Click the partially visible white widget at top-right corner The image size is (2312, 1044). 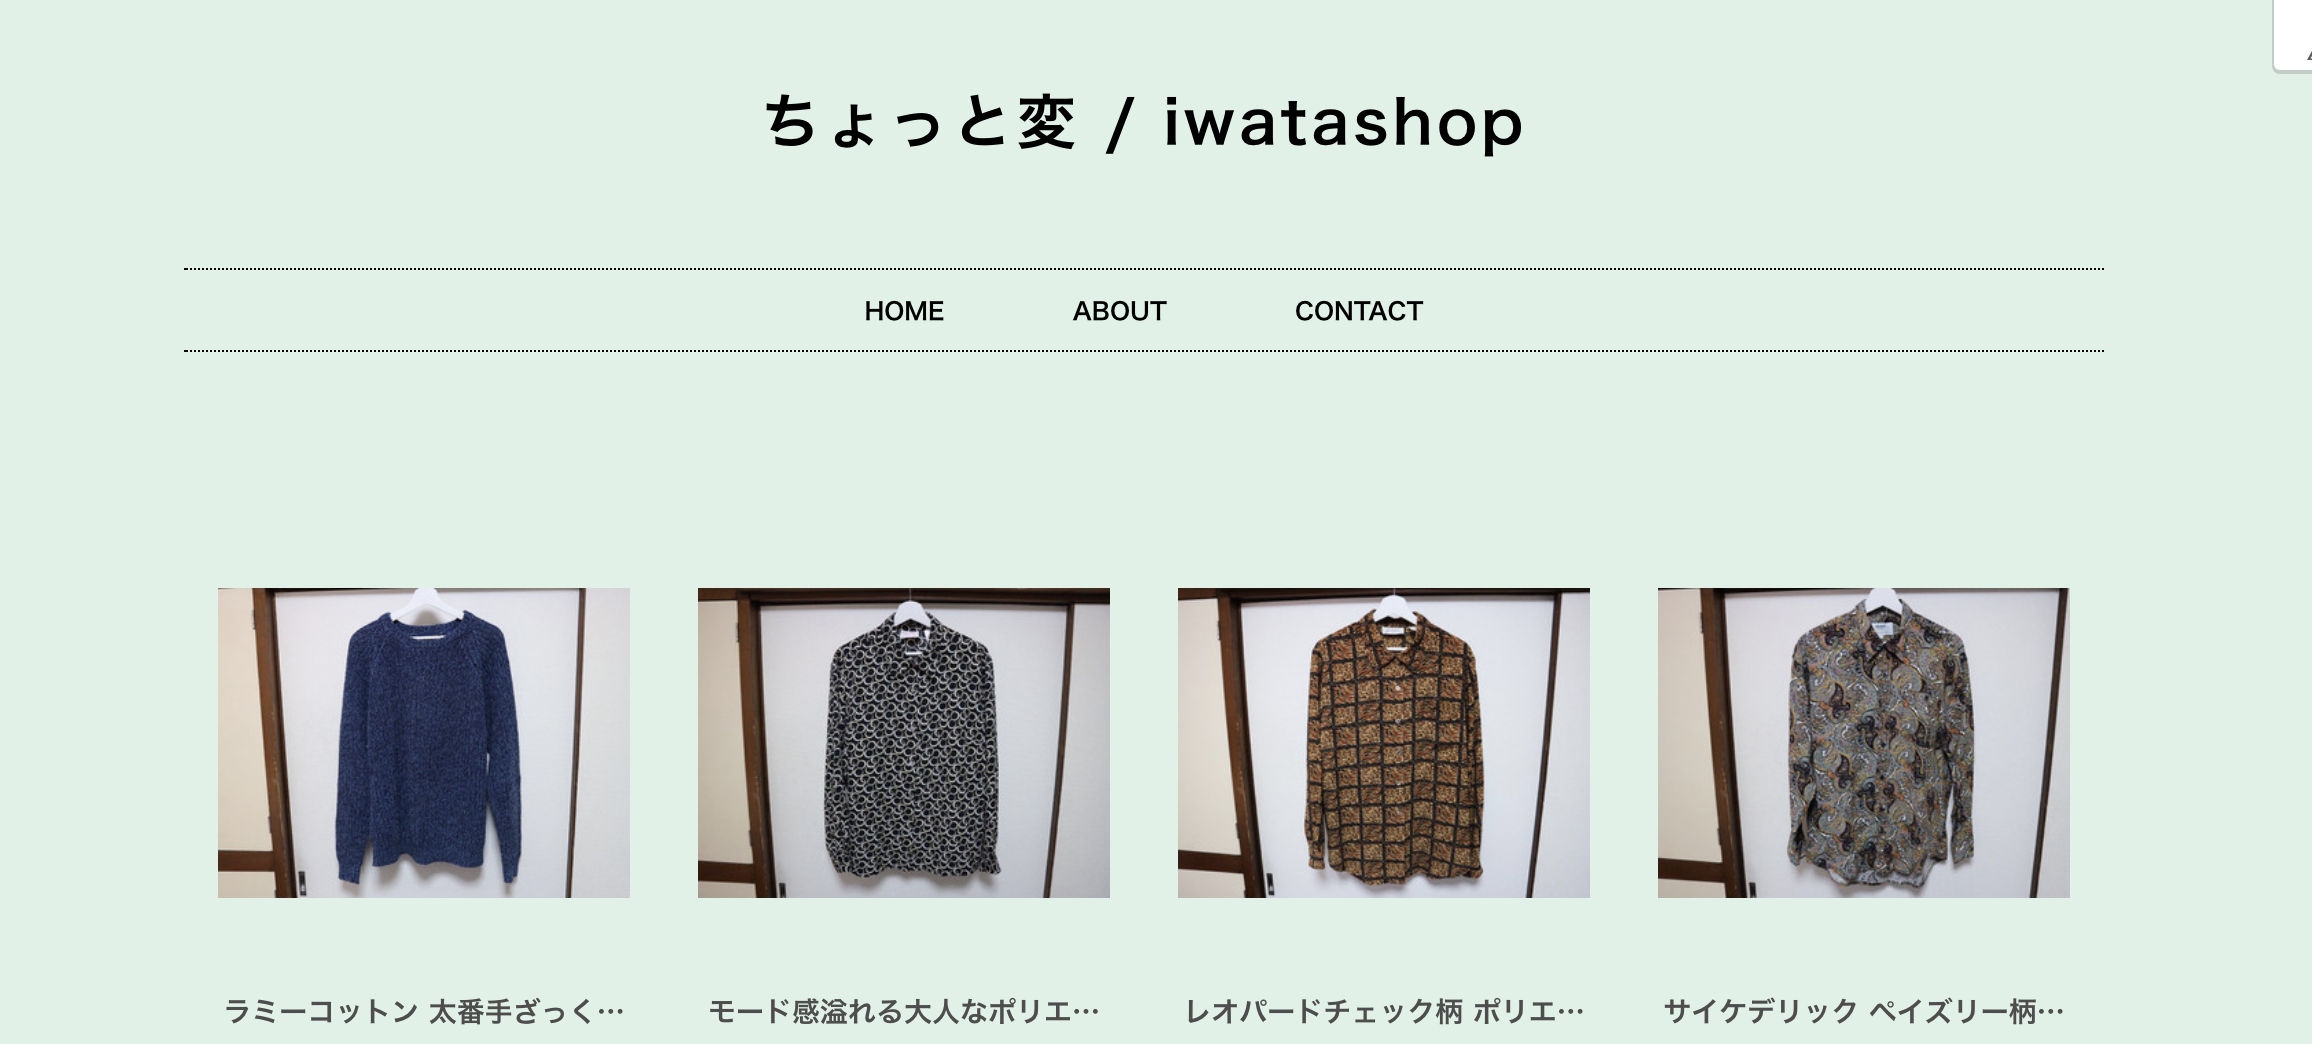(2293, 35)
